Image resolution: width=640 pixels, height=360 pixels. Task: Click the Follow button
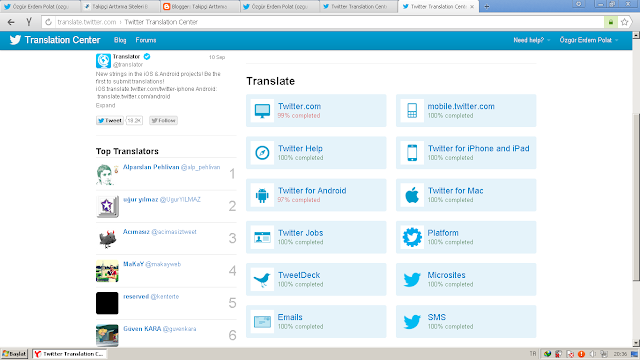pos(163,120)
